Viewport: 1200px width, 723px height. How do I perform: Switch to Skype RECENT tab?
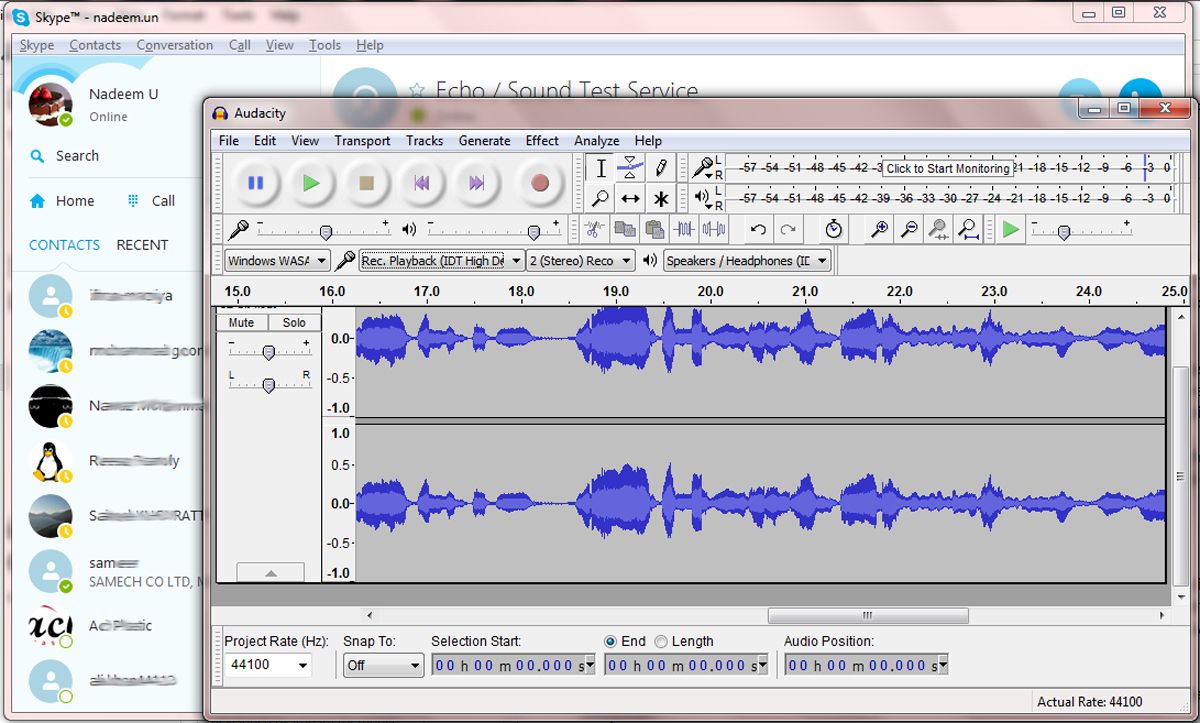pyautogui.click(x=142, y=245)
